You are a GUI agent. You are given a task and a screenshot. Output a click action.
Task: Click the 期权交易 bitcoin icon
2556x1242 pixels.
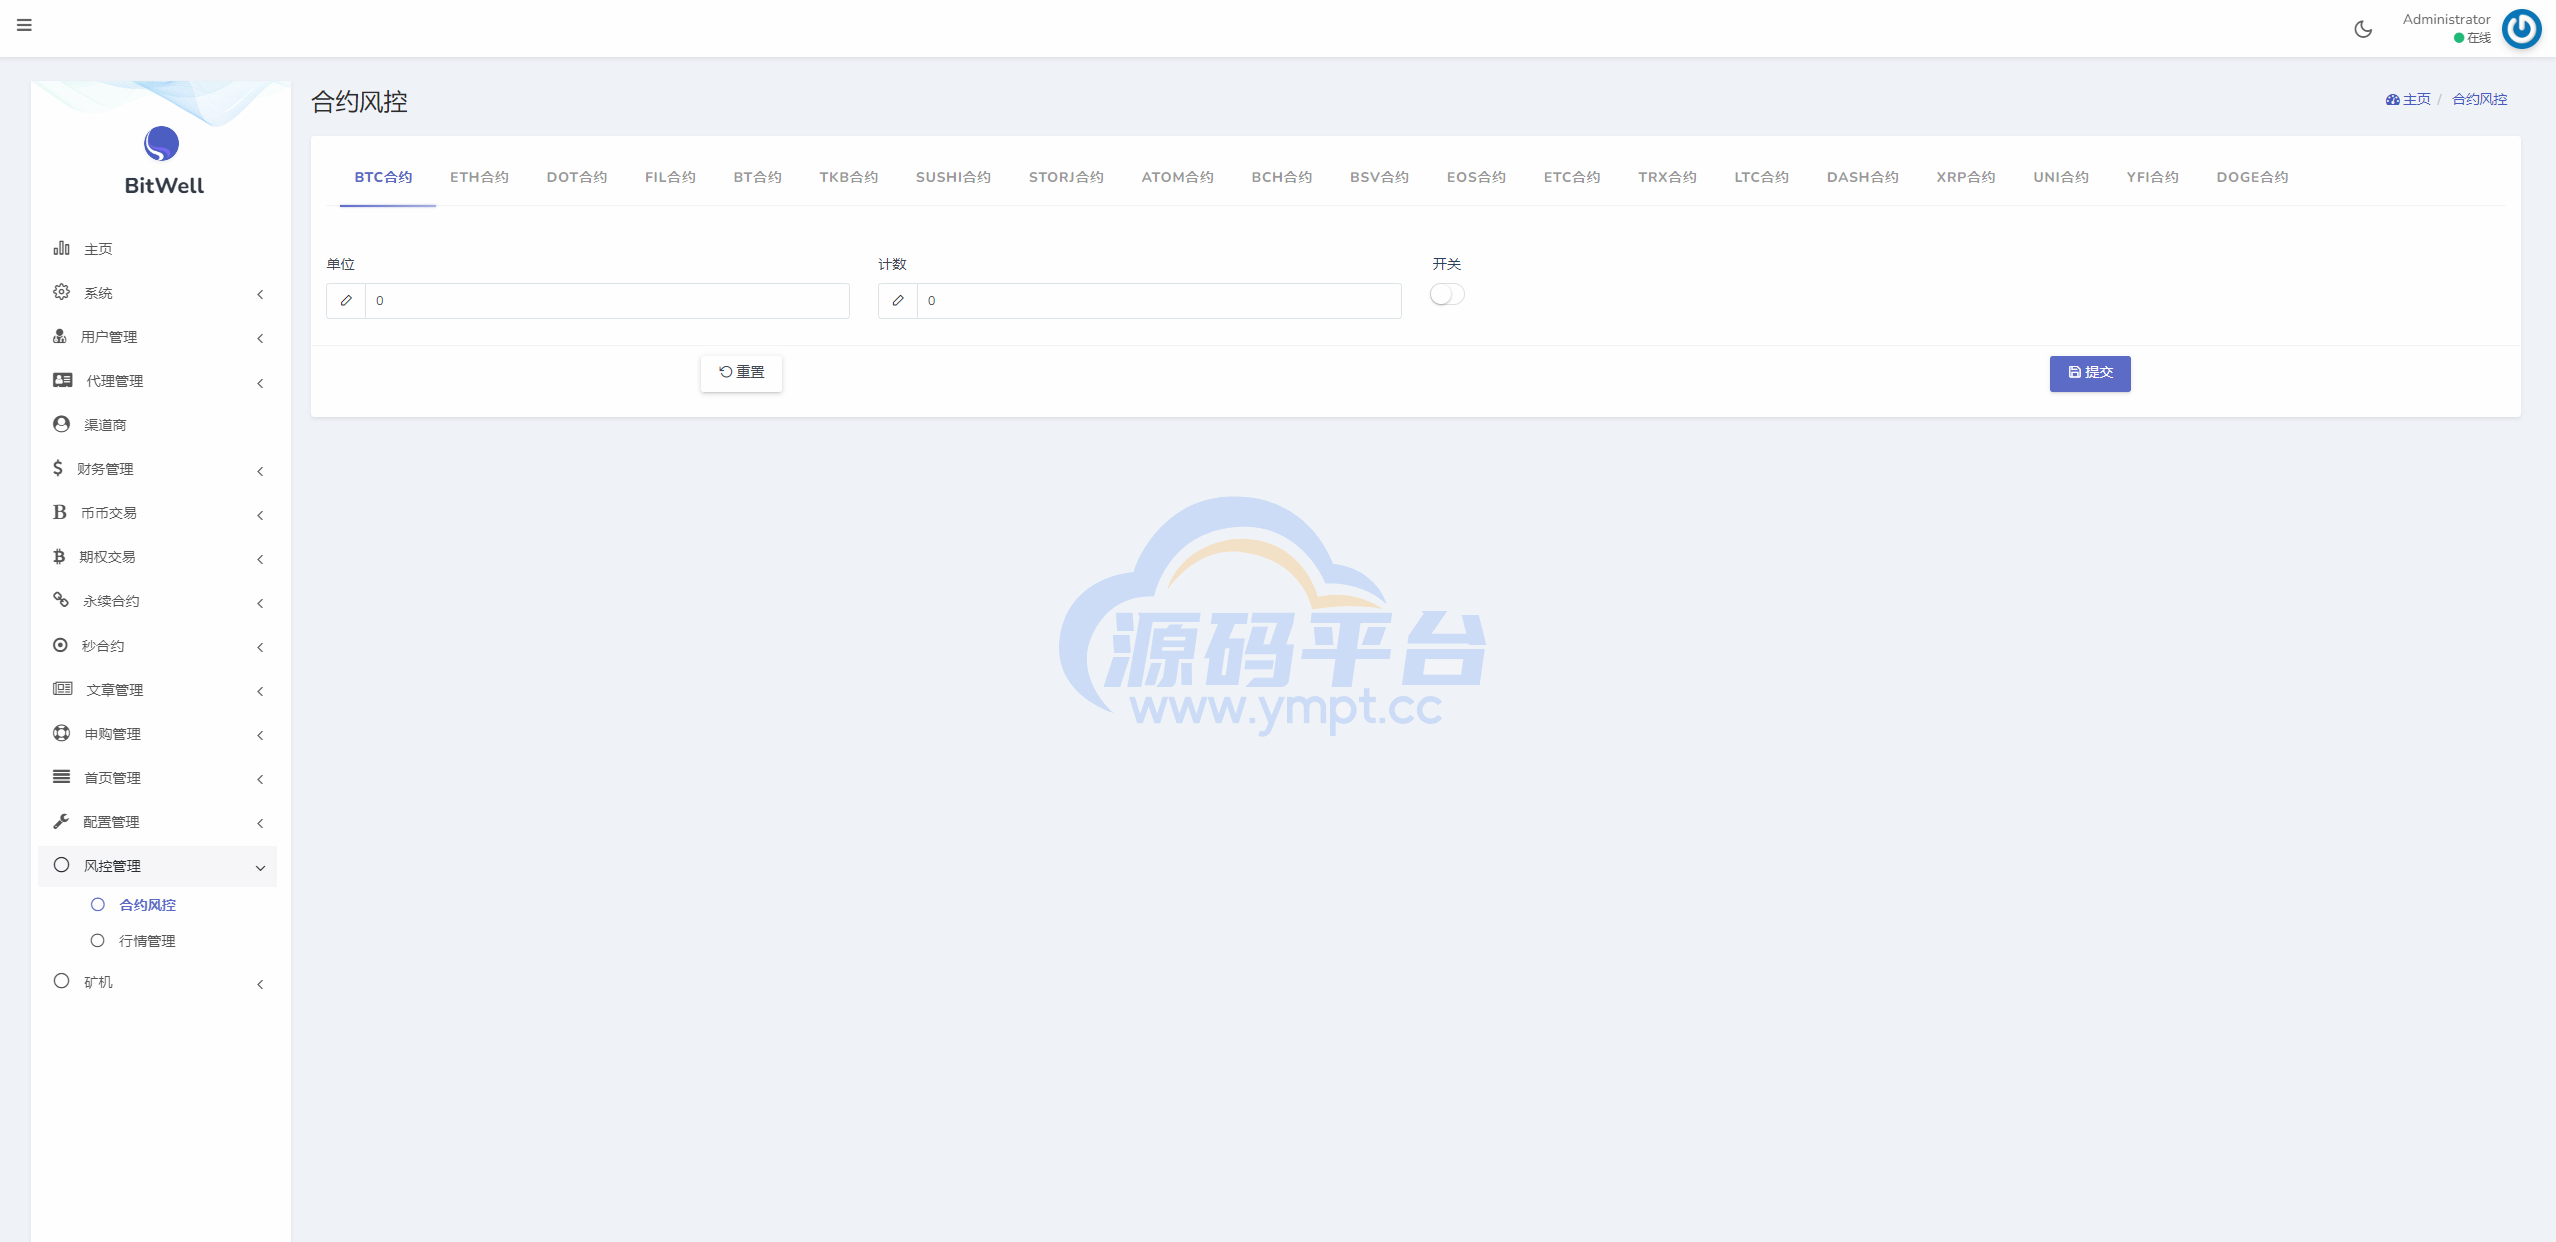point(59,556)
